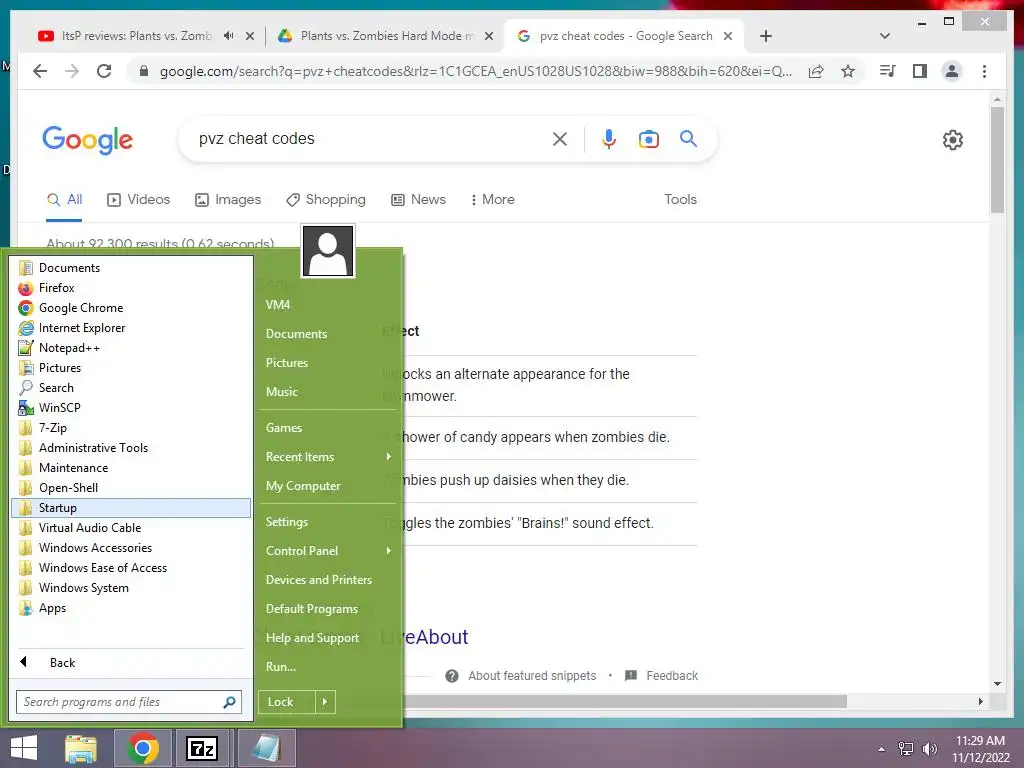Mute the YouTube tab's audio icon

229,36
